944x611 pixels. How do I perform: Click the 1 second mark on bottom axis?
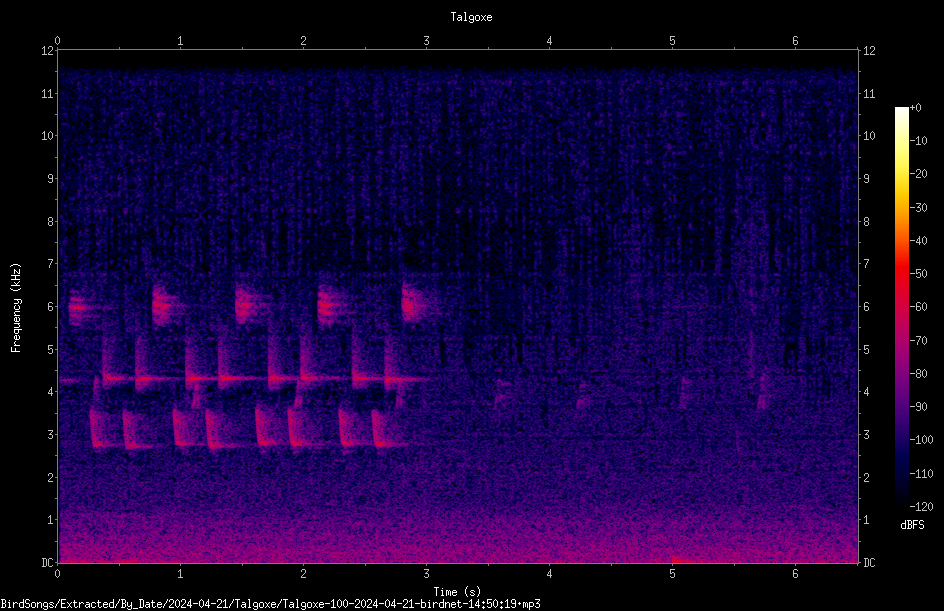[x=180, y=574]
